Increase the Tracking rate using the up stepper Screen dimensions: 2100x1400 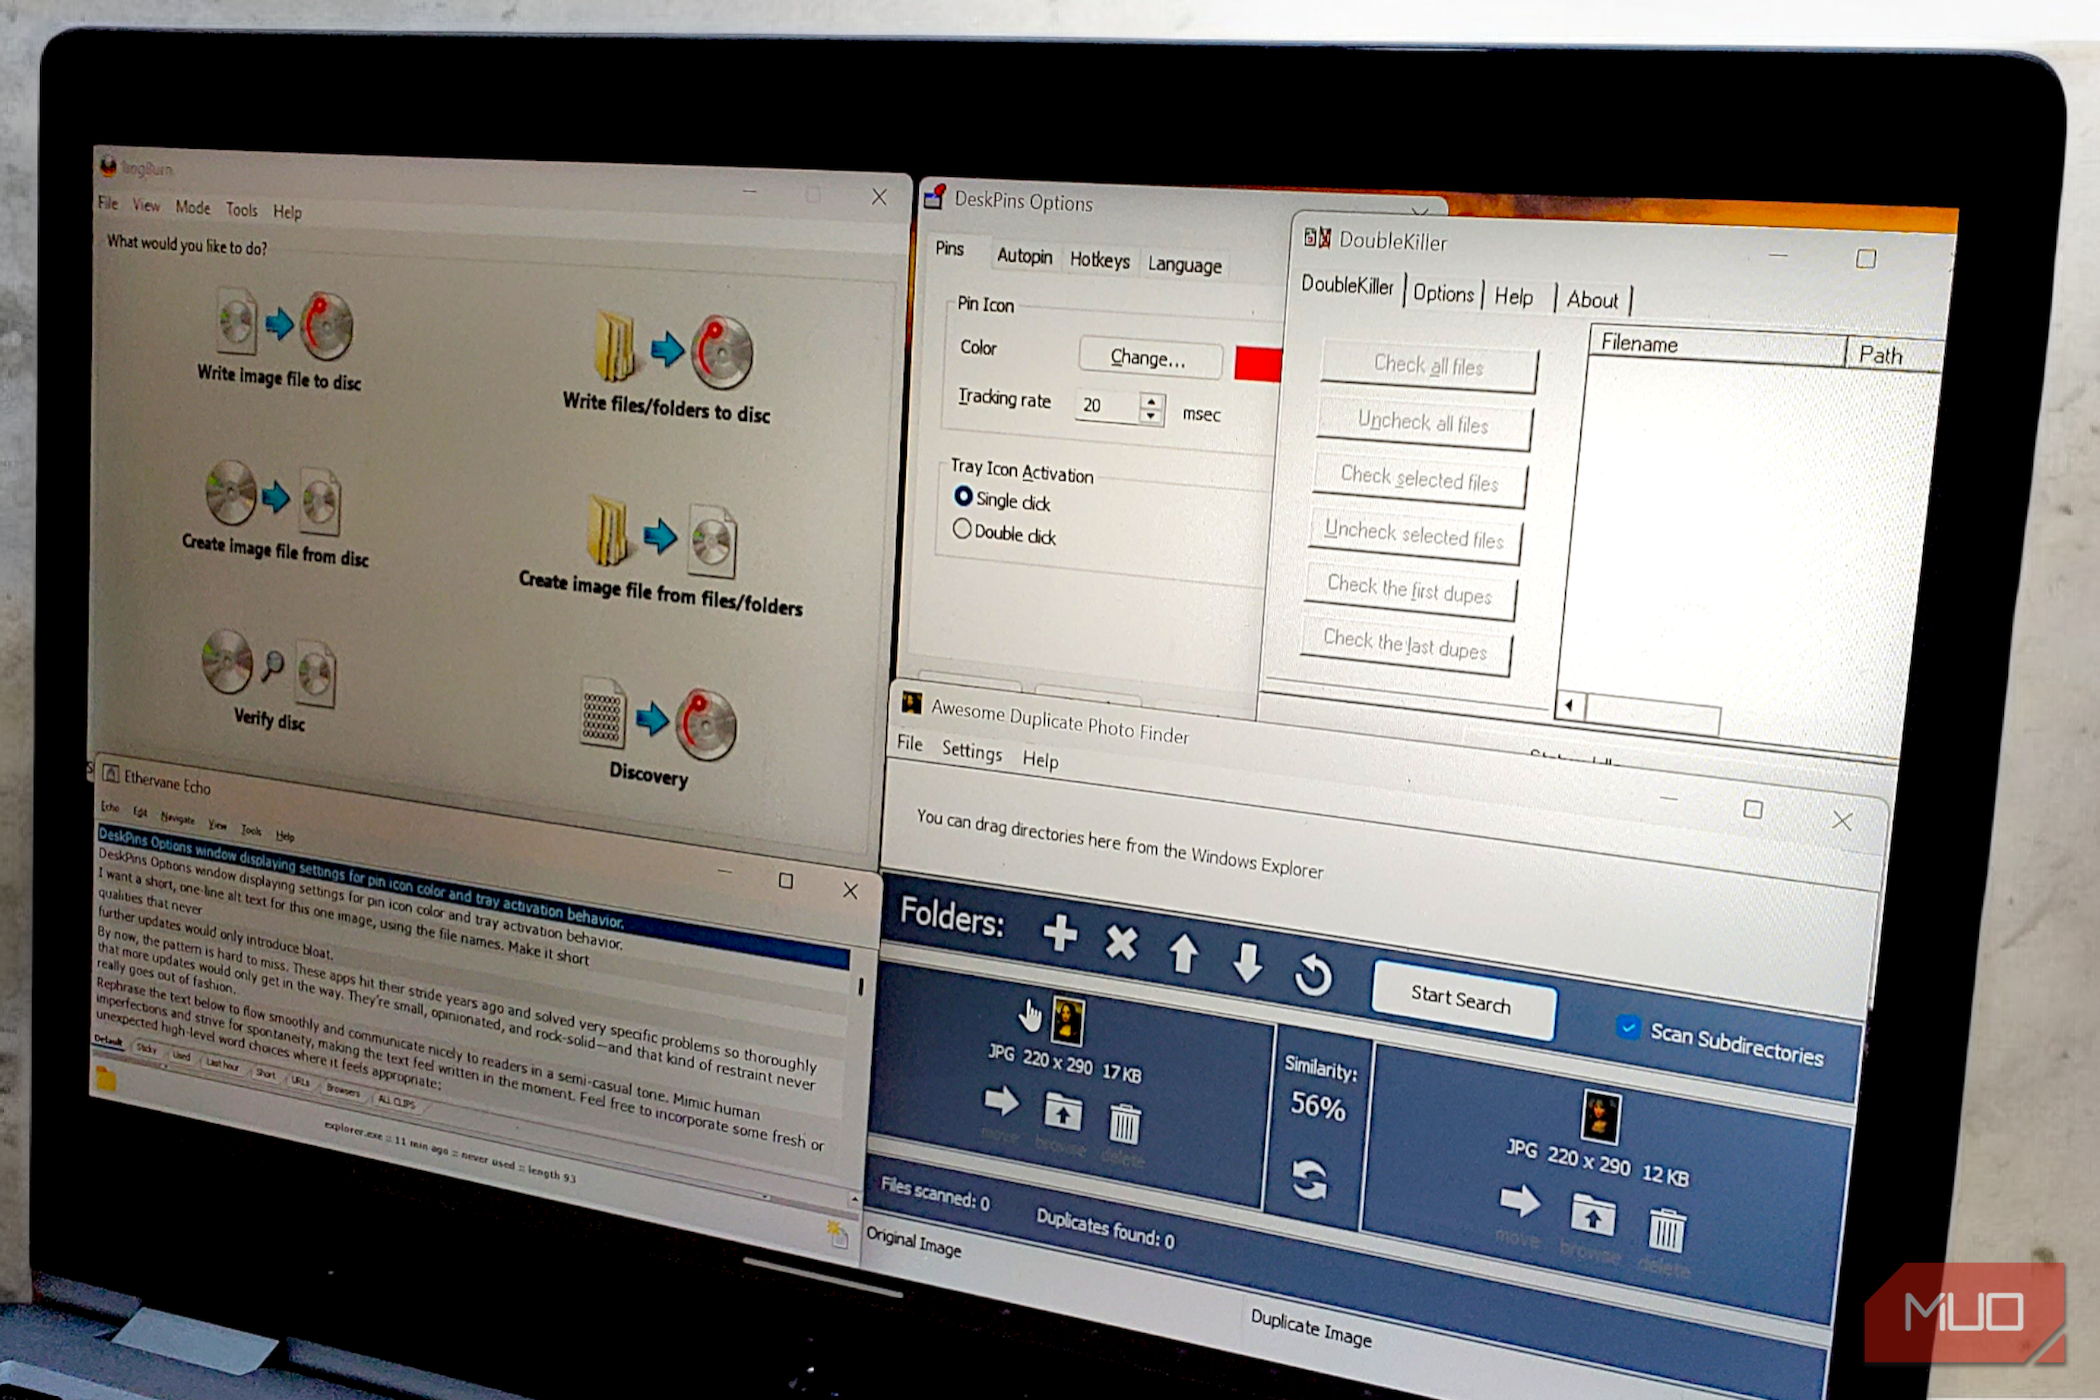pyautogui.click(x=1152, y=399)
